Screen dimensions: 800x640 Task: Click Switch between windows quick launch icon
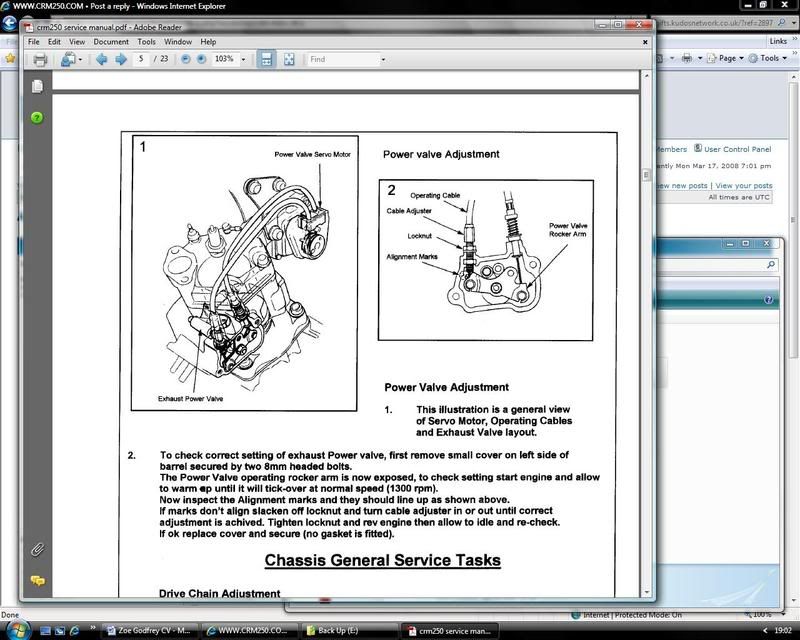[x=60, y=631]
